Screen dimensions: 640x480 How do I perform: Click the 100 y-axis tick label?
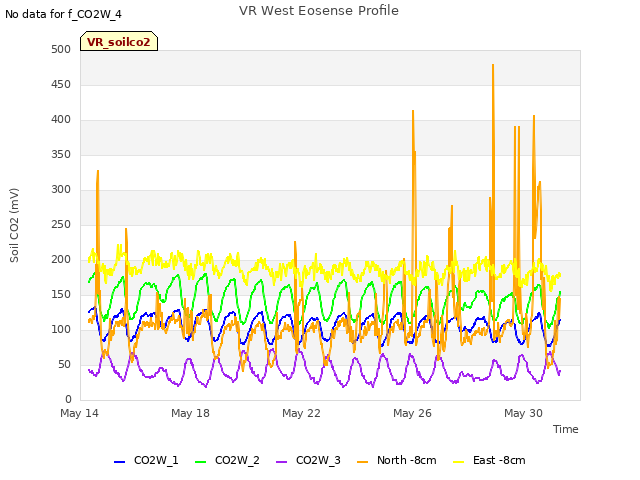pos(61,329)
